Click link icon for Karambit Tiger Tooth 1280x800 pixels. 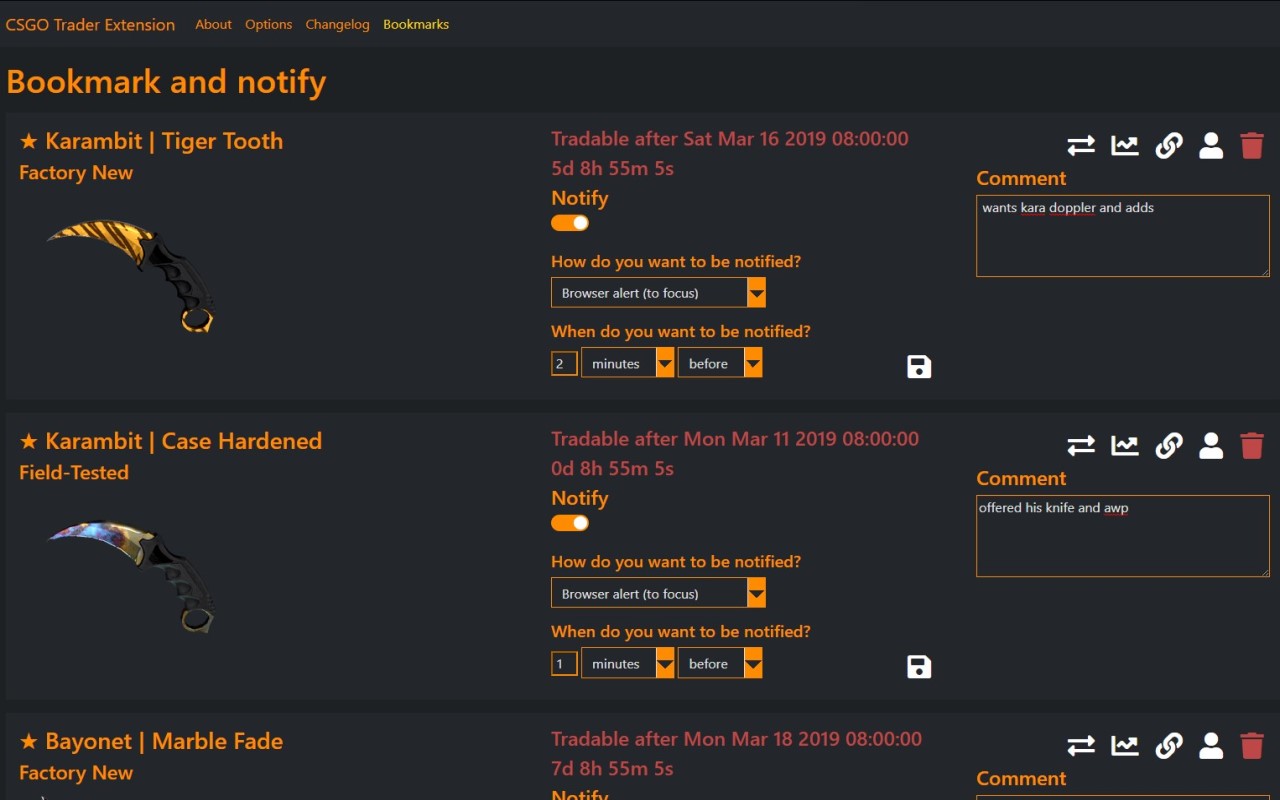1168,146
